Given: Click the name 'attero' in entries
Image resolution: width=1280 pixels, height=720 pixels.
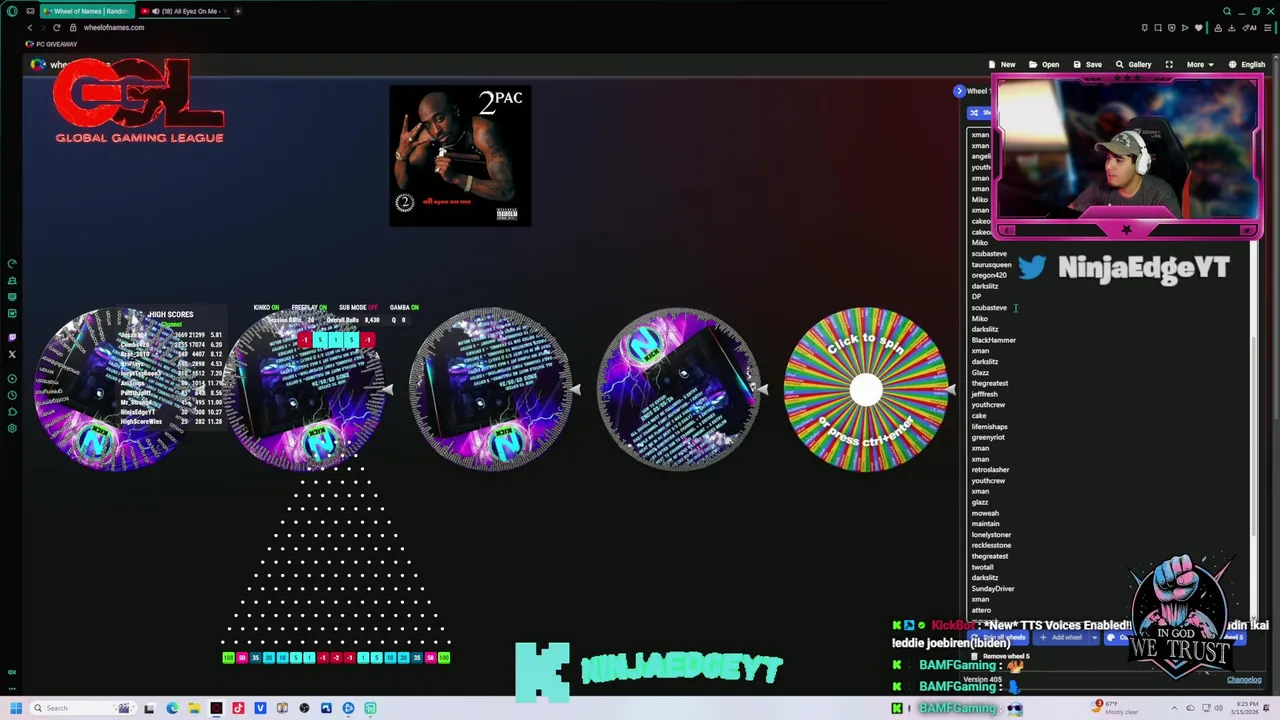Looking at the screenshot, I should click(981, 610).
